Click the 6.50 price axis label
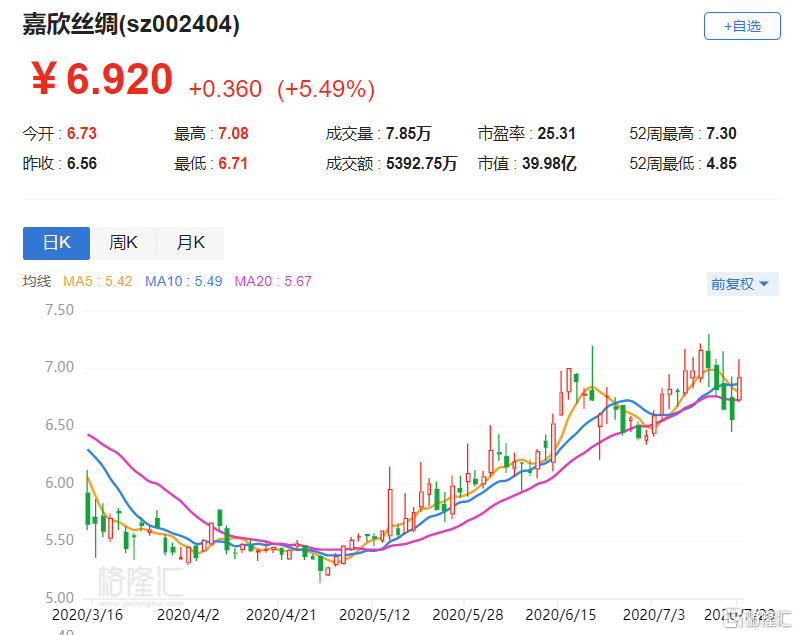The width and height of the screenshot is (798, 635). (x=60, y=425)
